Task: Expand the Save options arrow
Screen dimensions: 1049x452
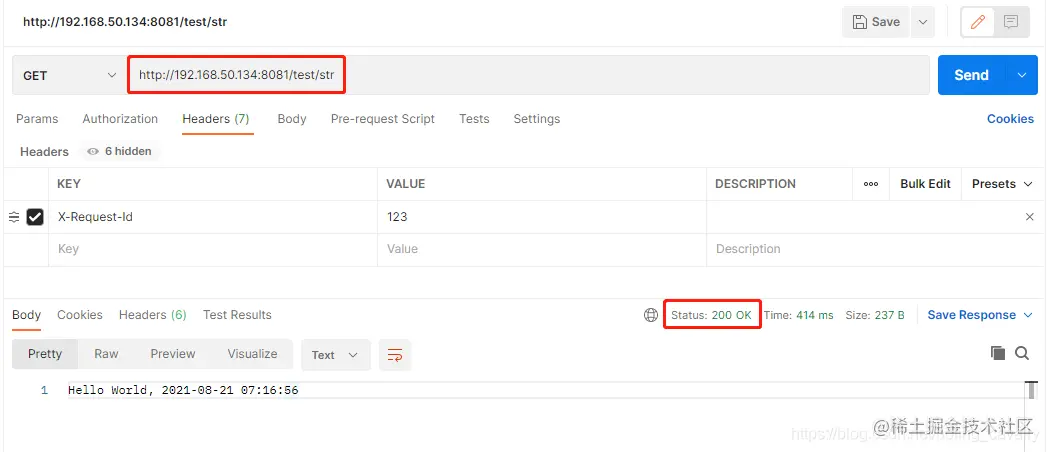Action: (923, 22)
